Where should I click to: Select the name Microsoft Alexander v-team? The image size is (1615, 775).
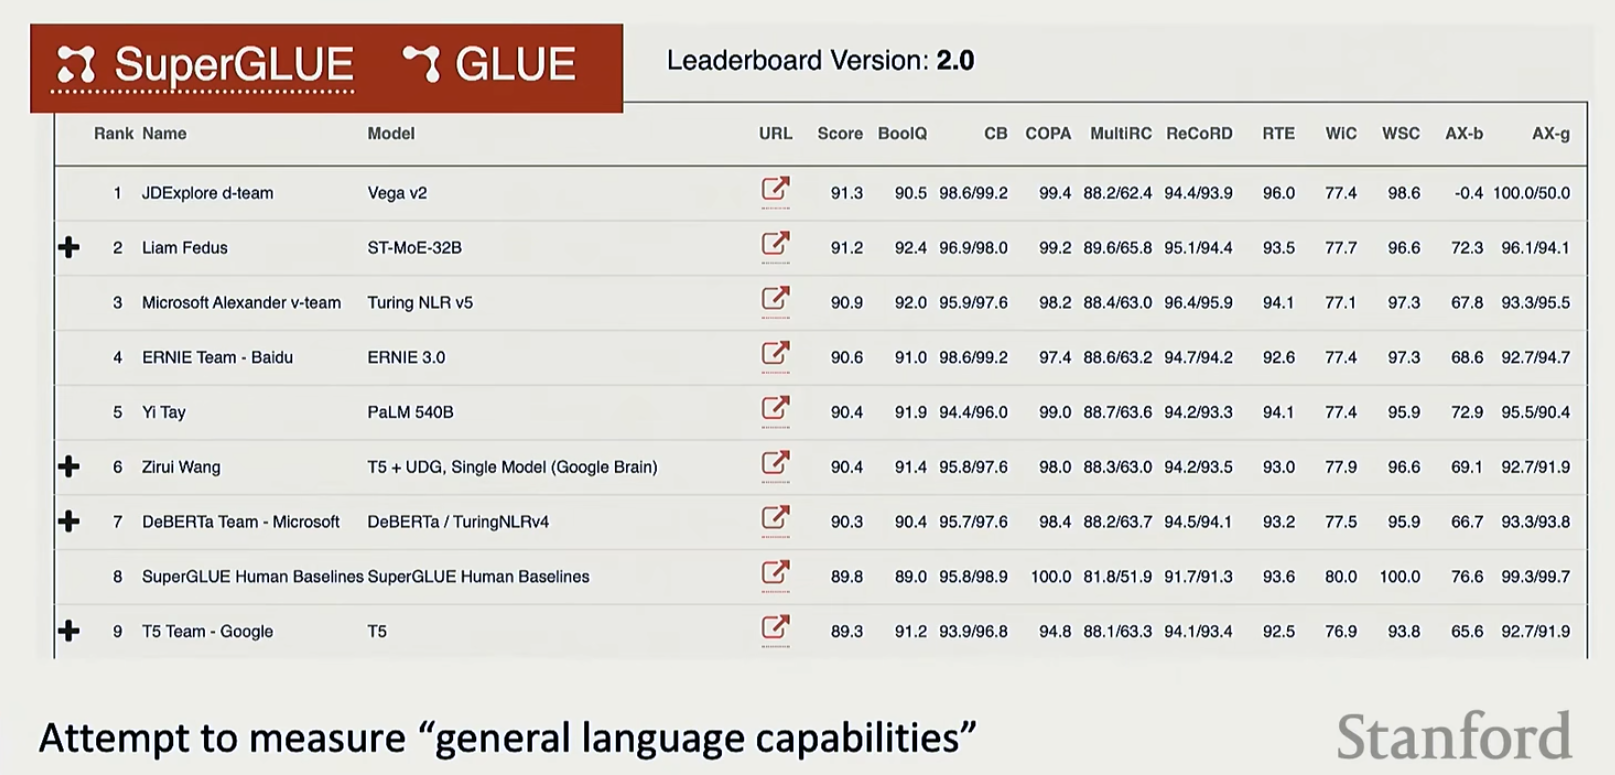point(241,302)
